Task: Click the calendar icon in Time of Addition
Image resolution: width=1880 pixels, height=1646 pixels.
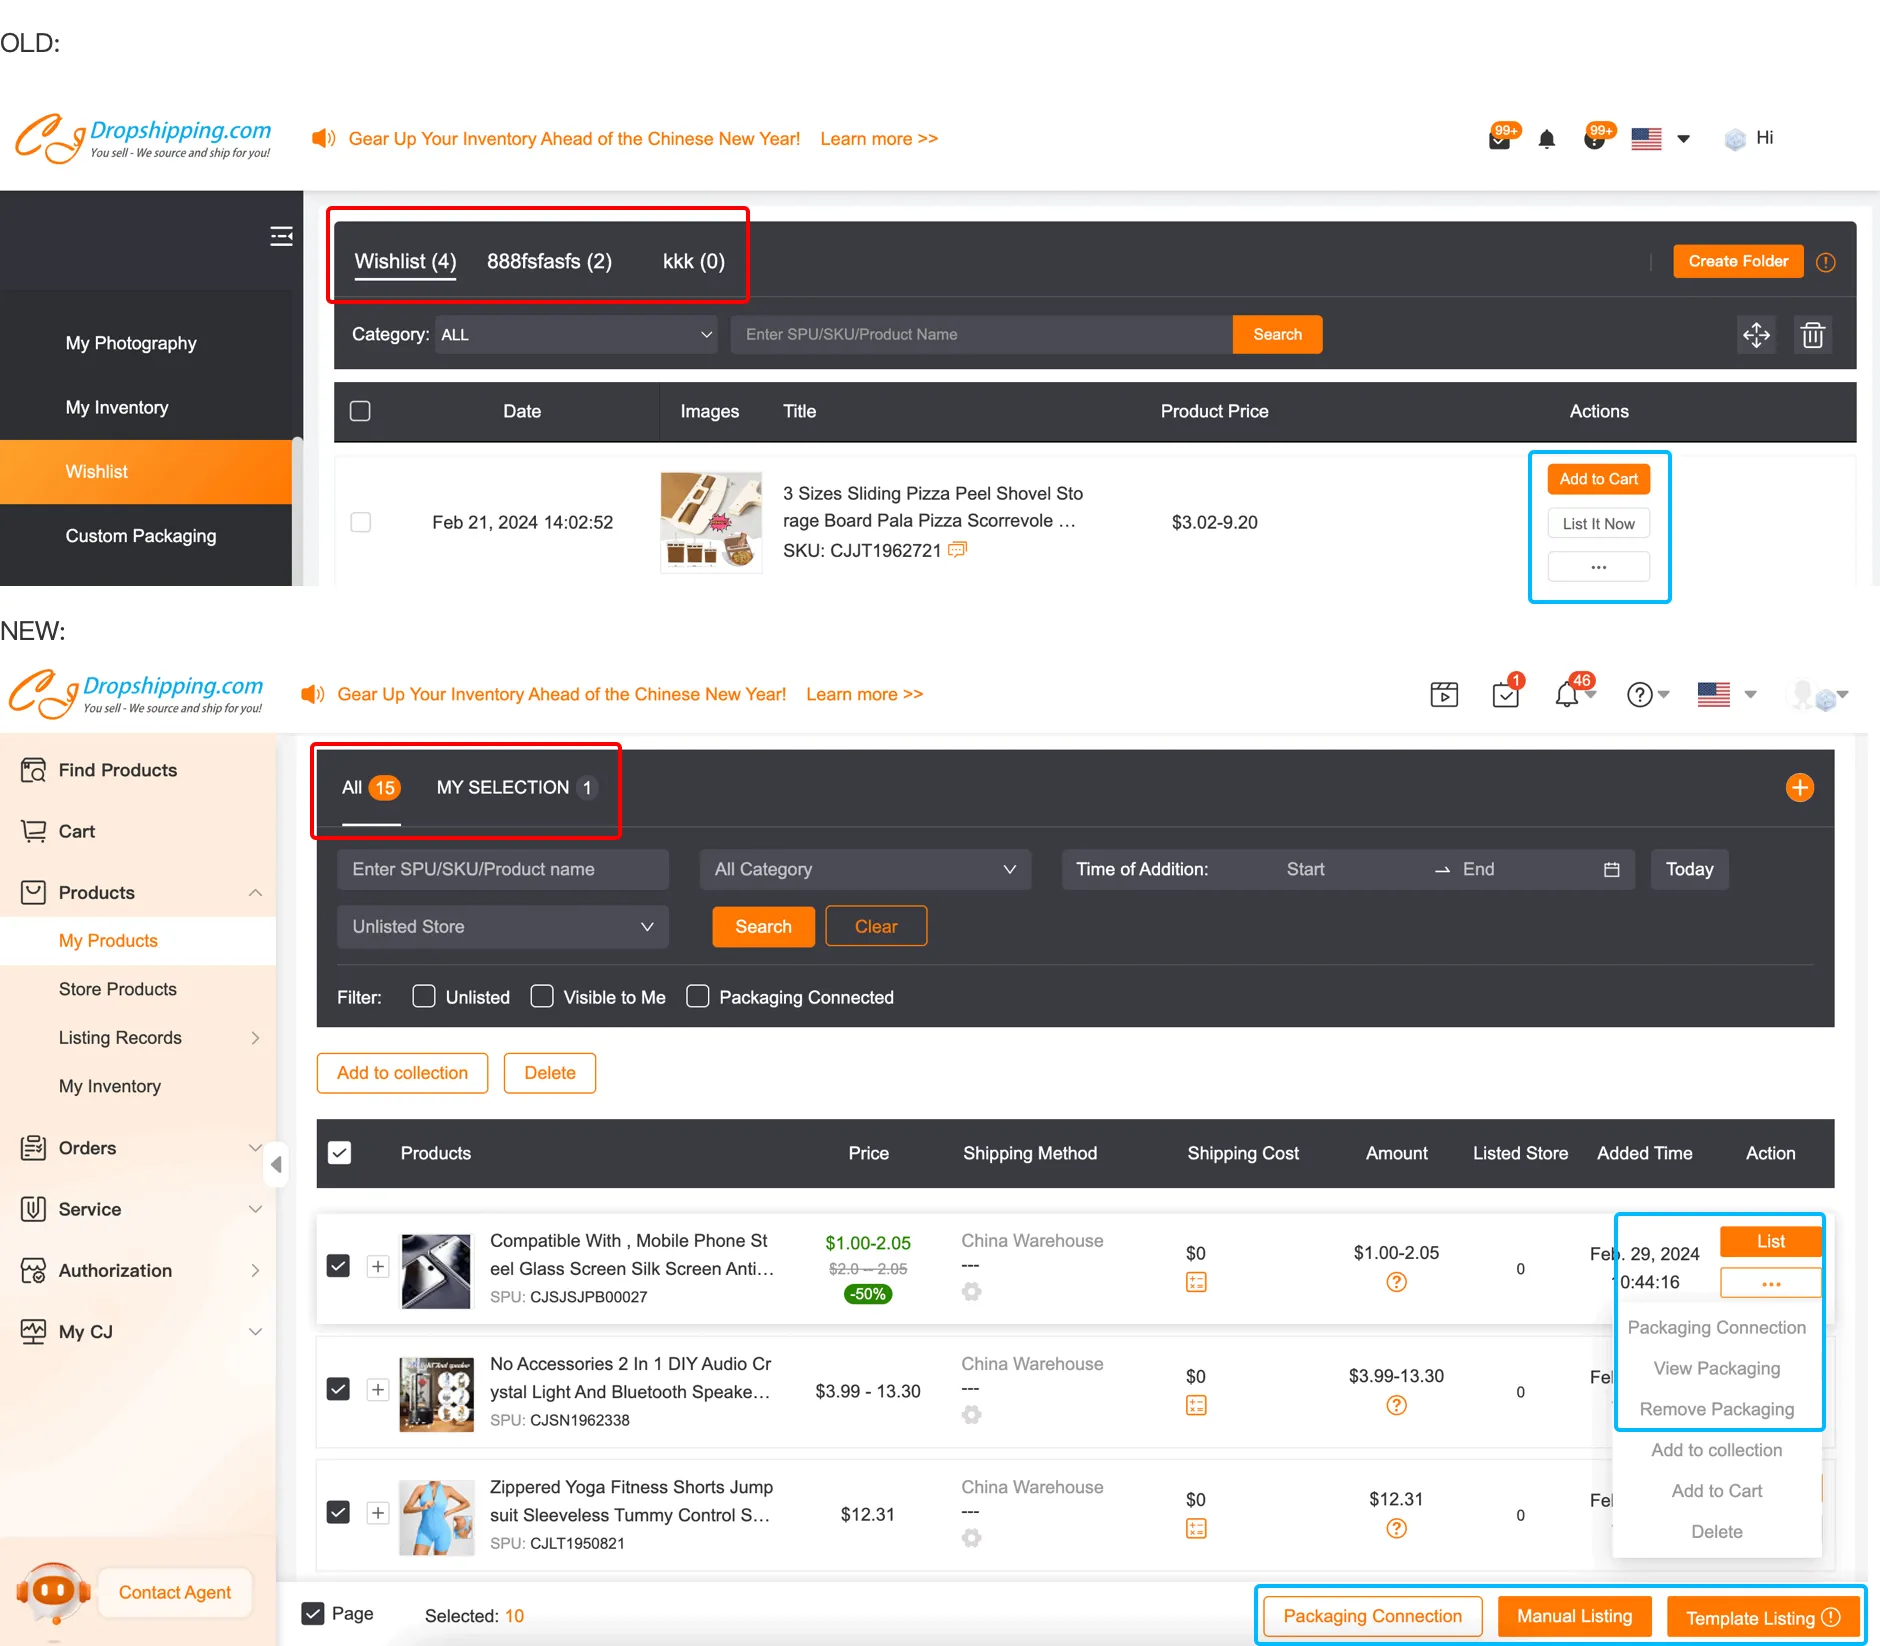Action: pos(1611,870)
